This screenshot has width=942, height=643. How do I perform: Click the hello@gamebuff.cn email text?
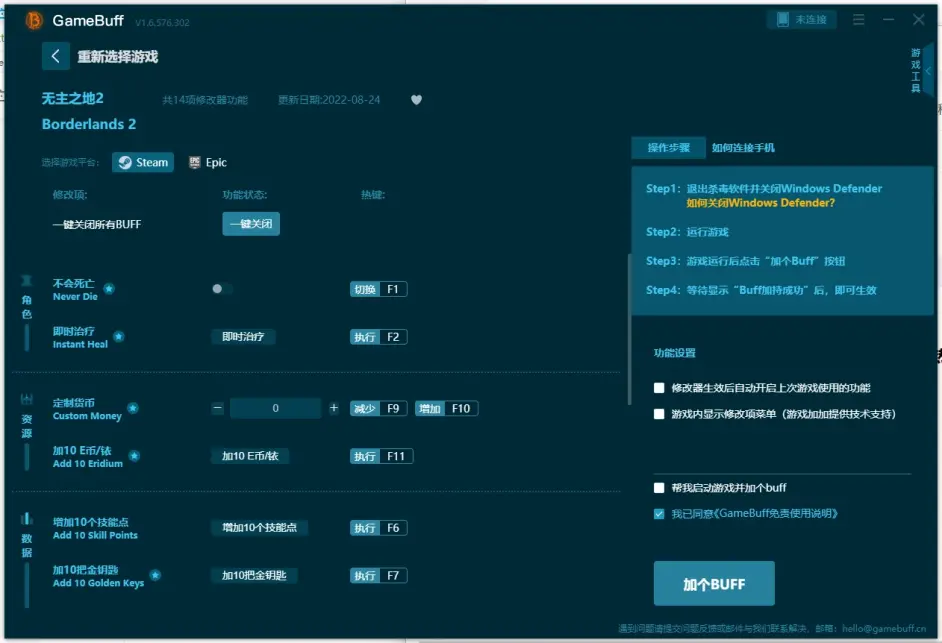[x=884, y=629]
